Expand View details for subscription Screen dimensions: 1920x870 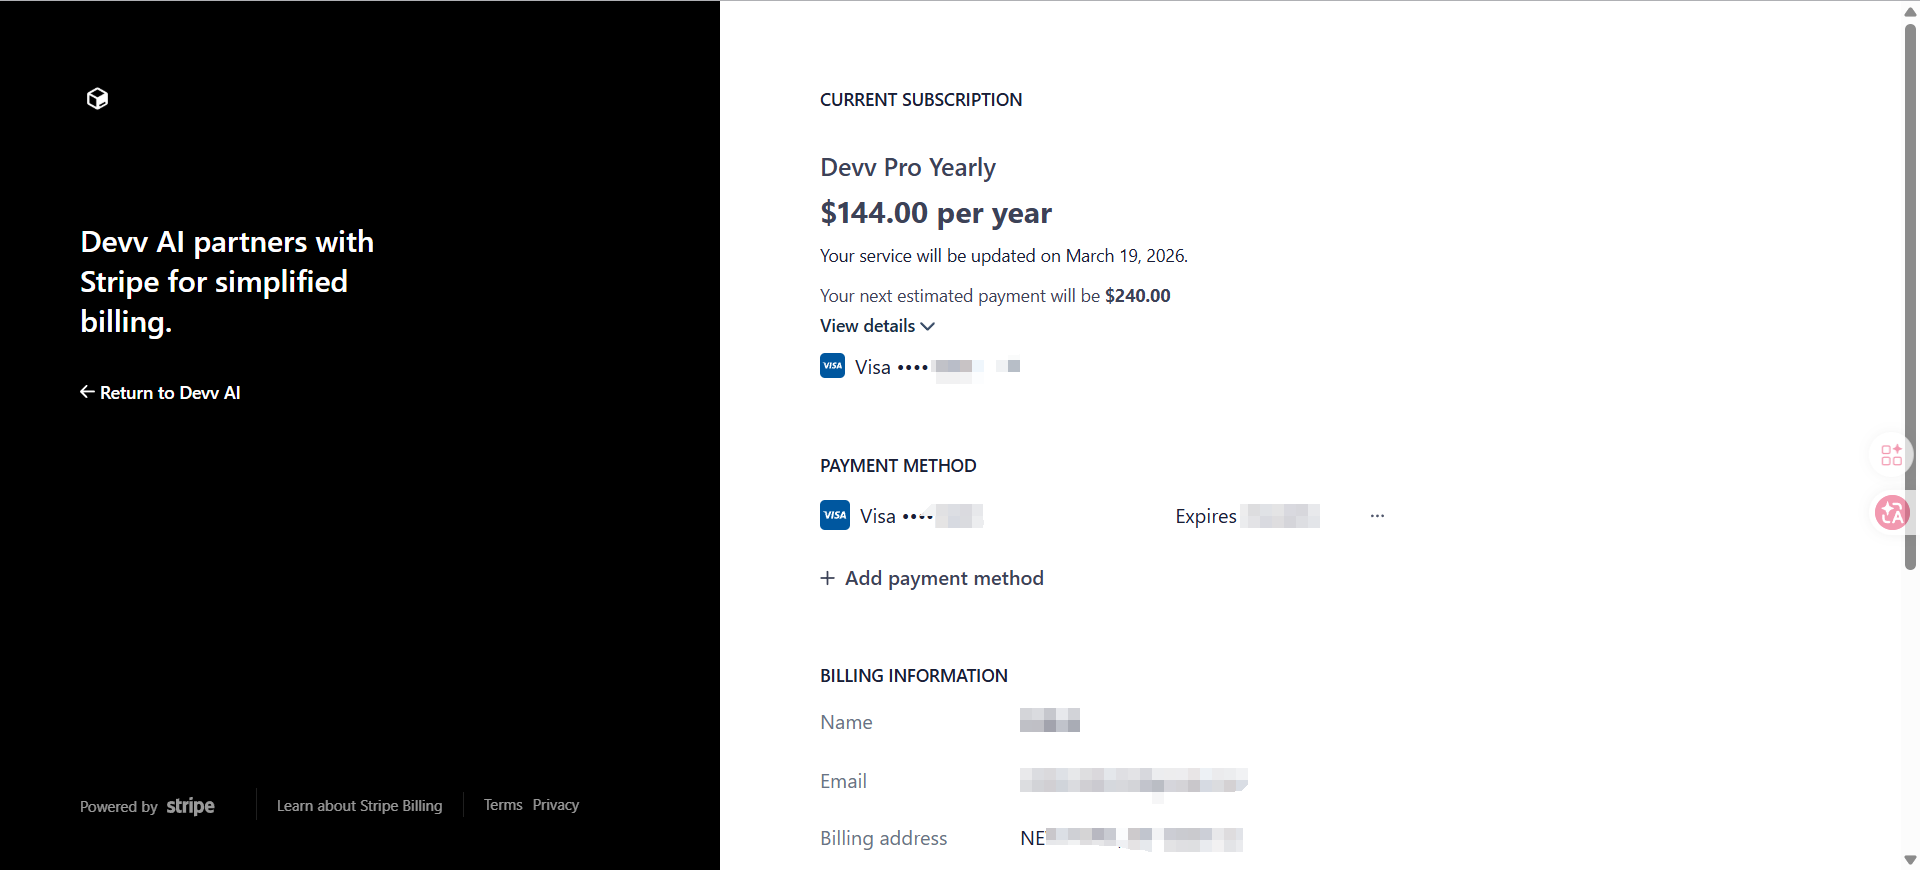coord(867,326)
